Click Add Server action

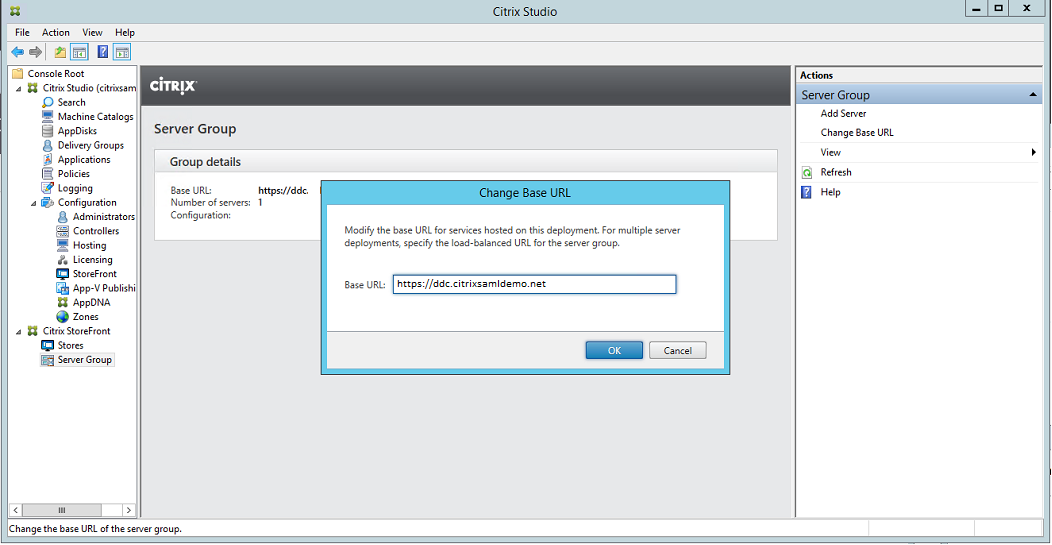[843, 113]
